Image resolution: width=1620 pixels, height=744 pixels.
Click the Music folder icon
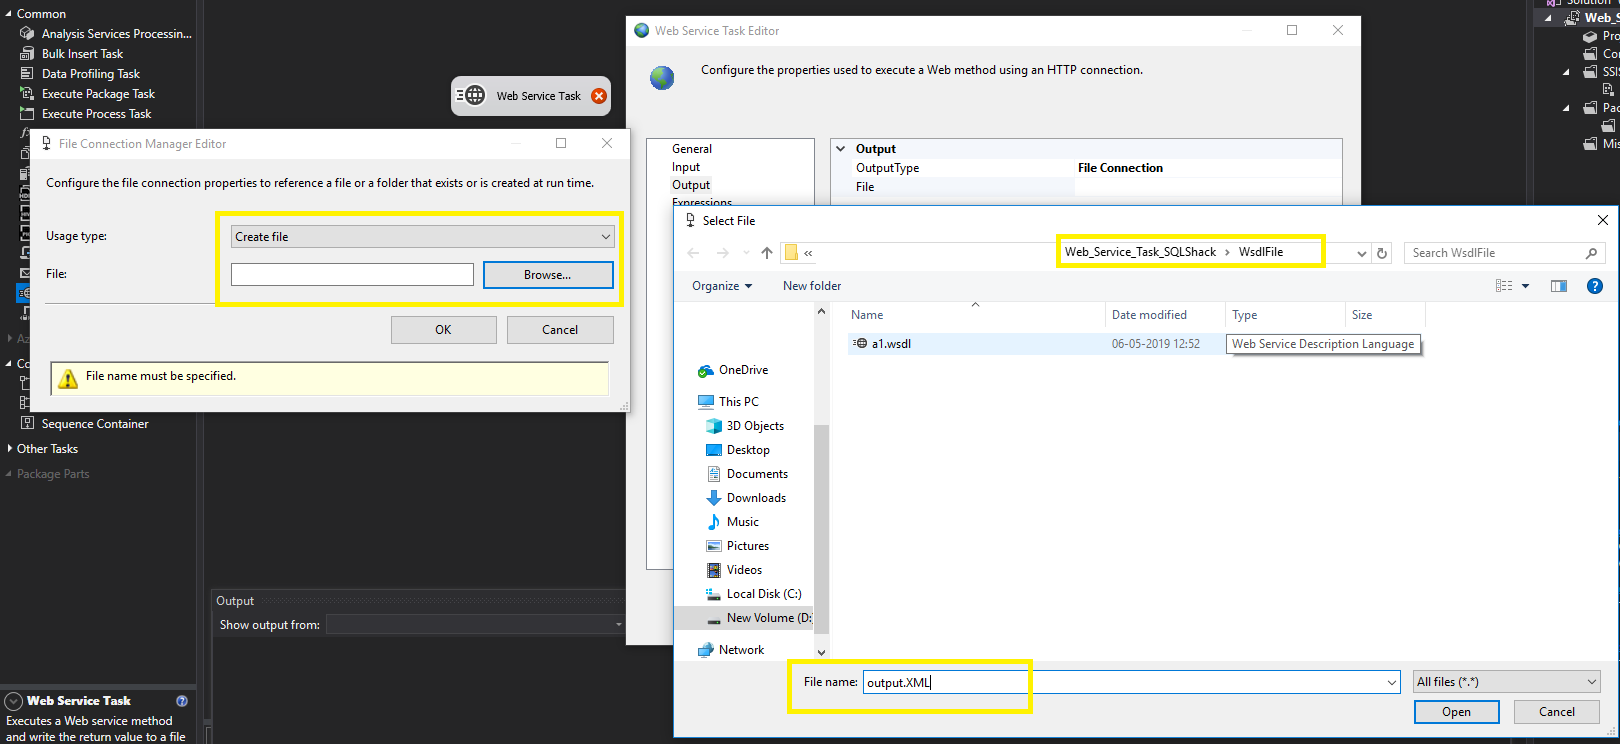point(714,522)
